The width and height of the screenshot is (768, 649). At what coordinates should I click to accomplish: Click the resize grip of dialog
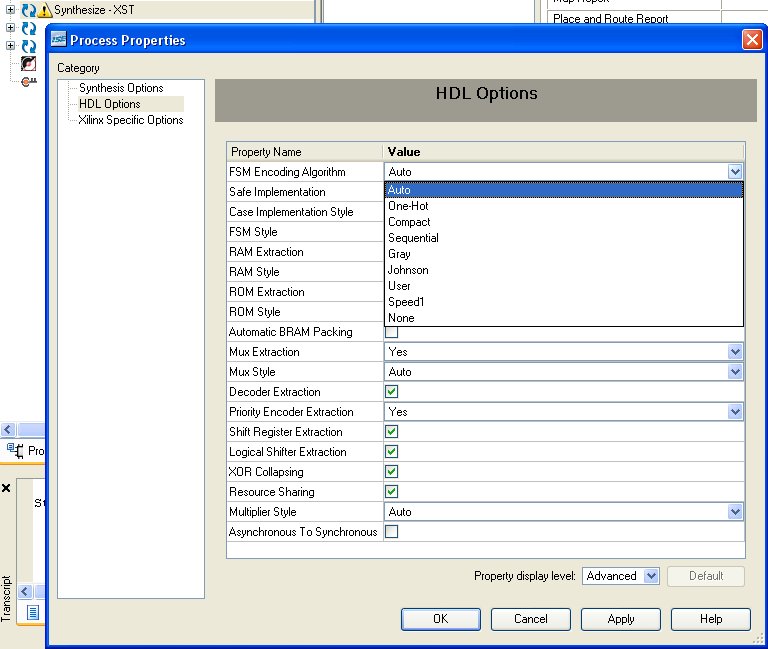tap(758, 639)
